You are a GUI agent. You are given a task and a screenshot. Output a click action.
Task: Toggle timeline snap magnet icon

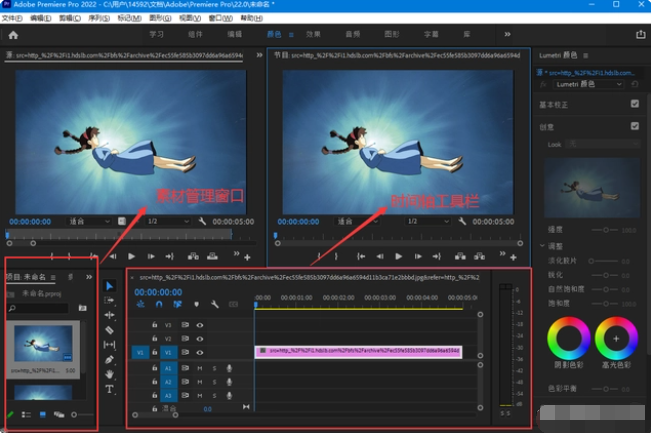pos(159,304)
